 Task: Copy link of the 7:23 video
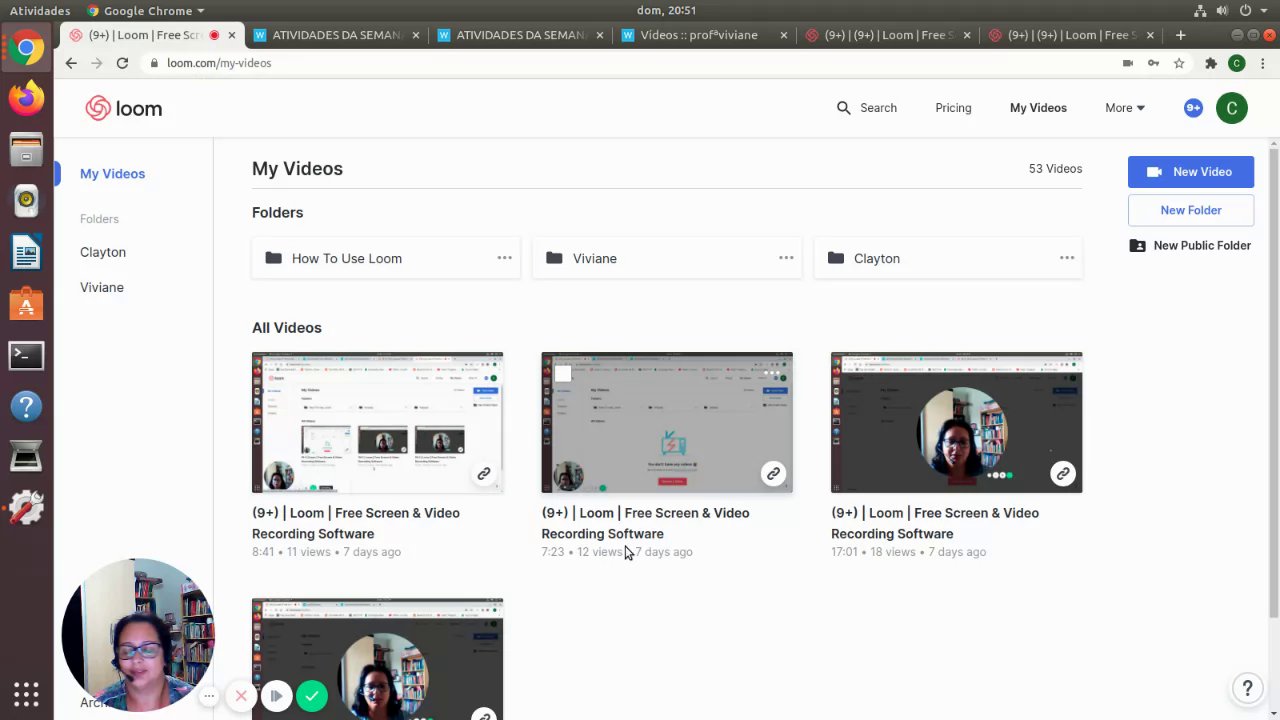tap(773, 474)
